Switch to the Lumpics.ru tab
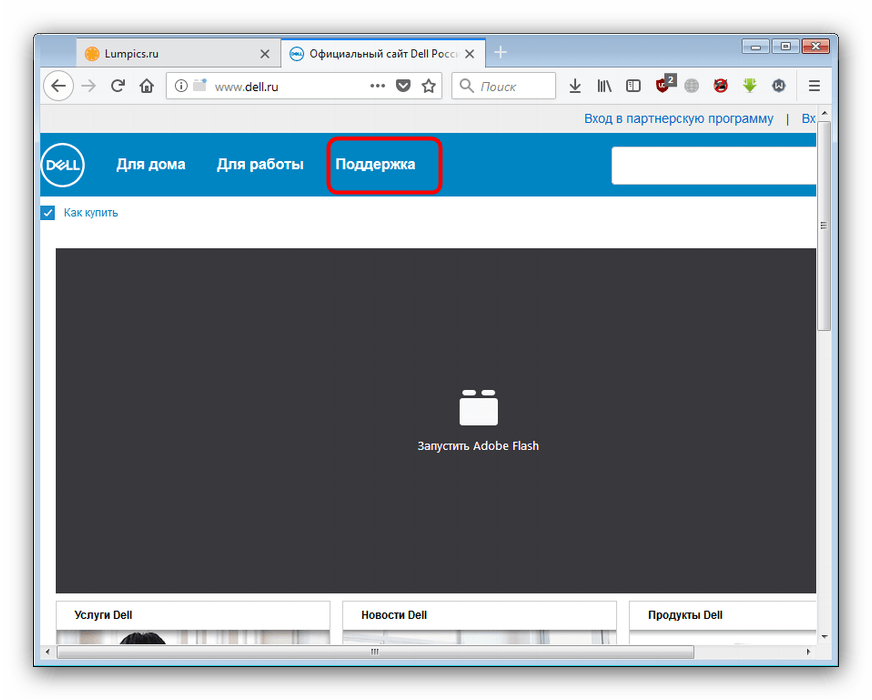This screenshot has height=700, width=872. (x=170, y=53)
